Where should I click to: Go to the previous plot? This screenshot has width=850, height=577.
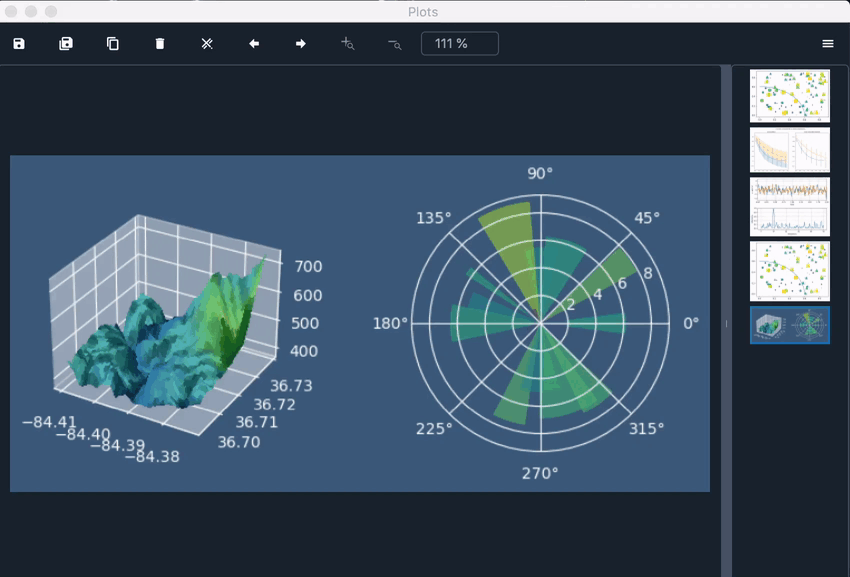coord(253,43)
